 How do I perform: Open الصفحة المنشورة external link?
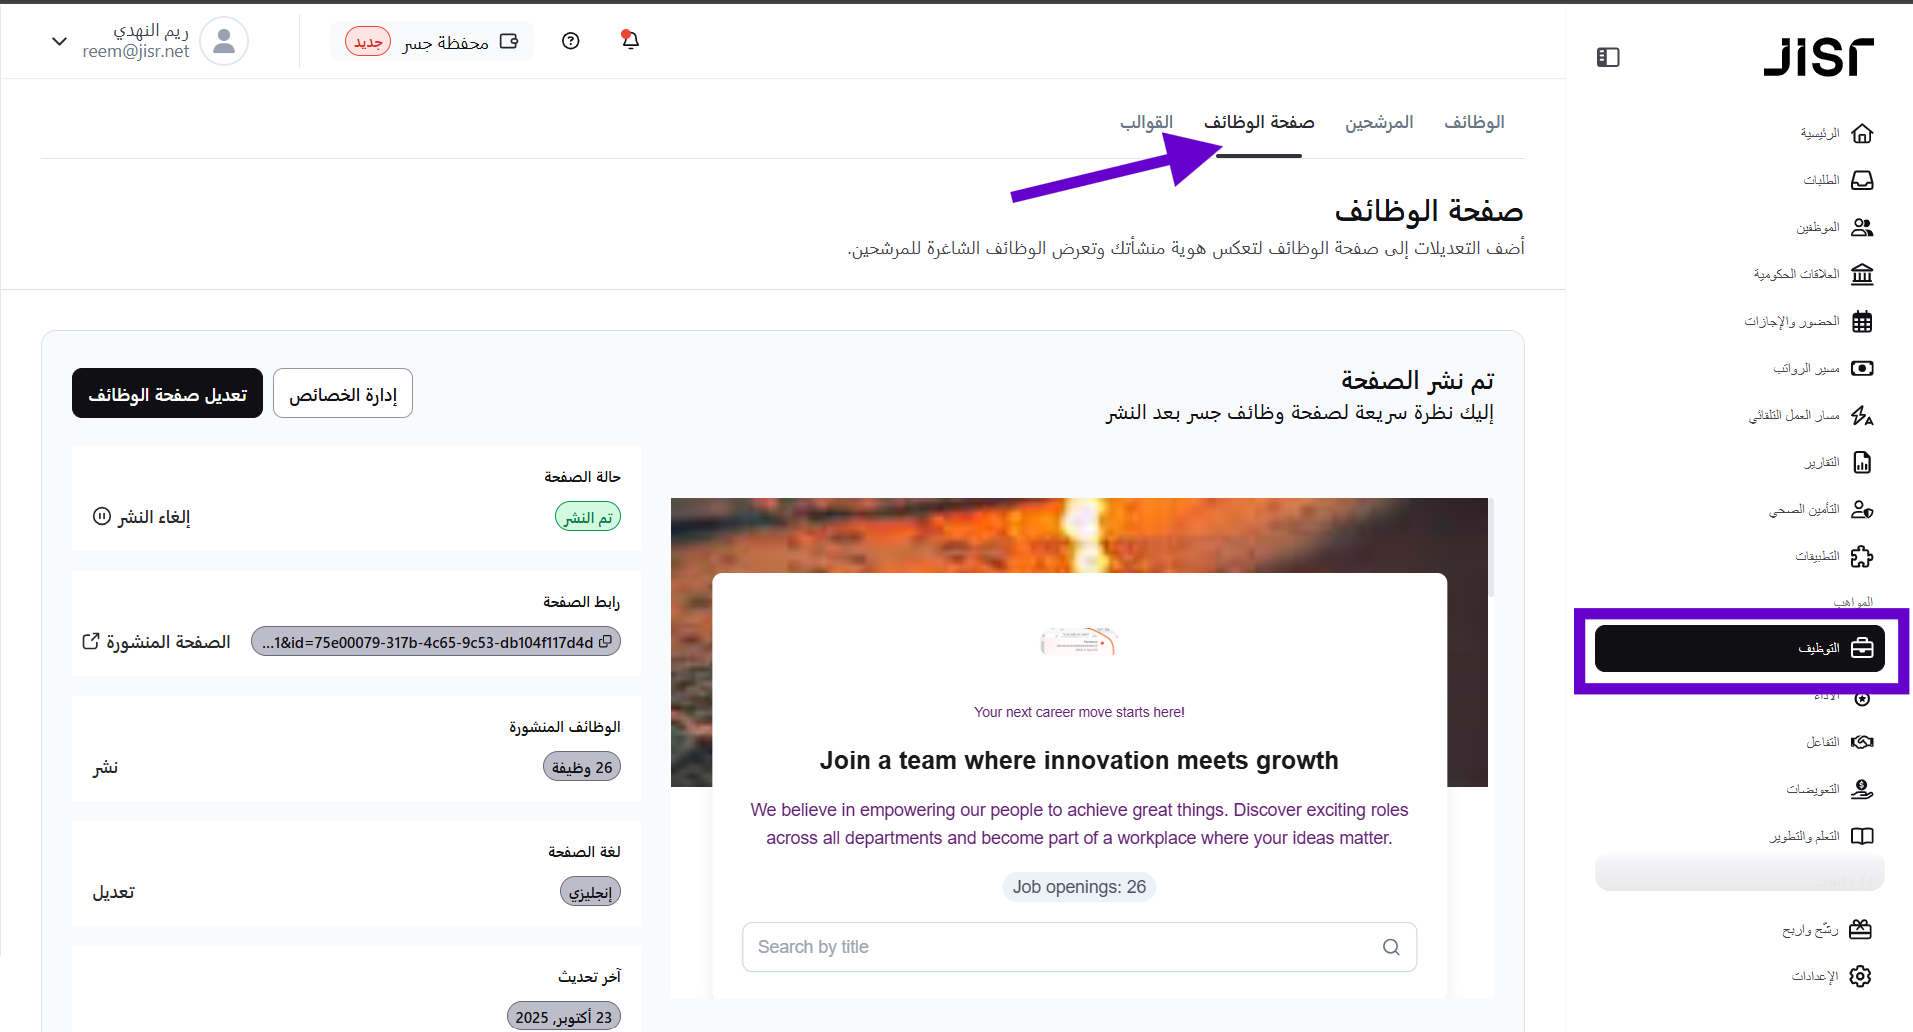pos(156,642)
